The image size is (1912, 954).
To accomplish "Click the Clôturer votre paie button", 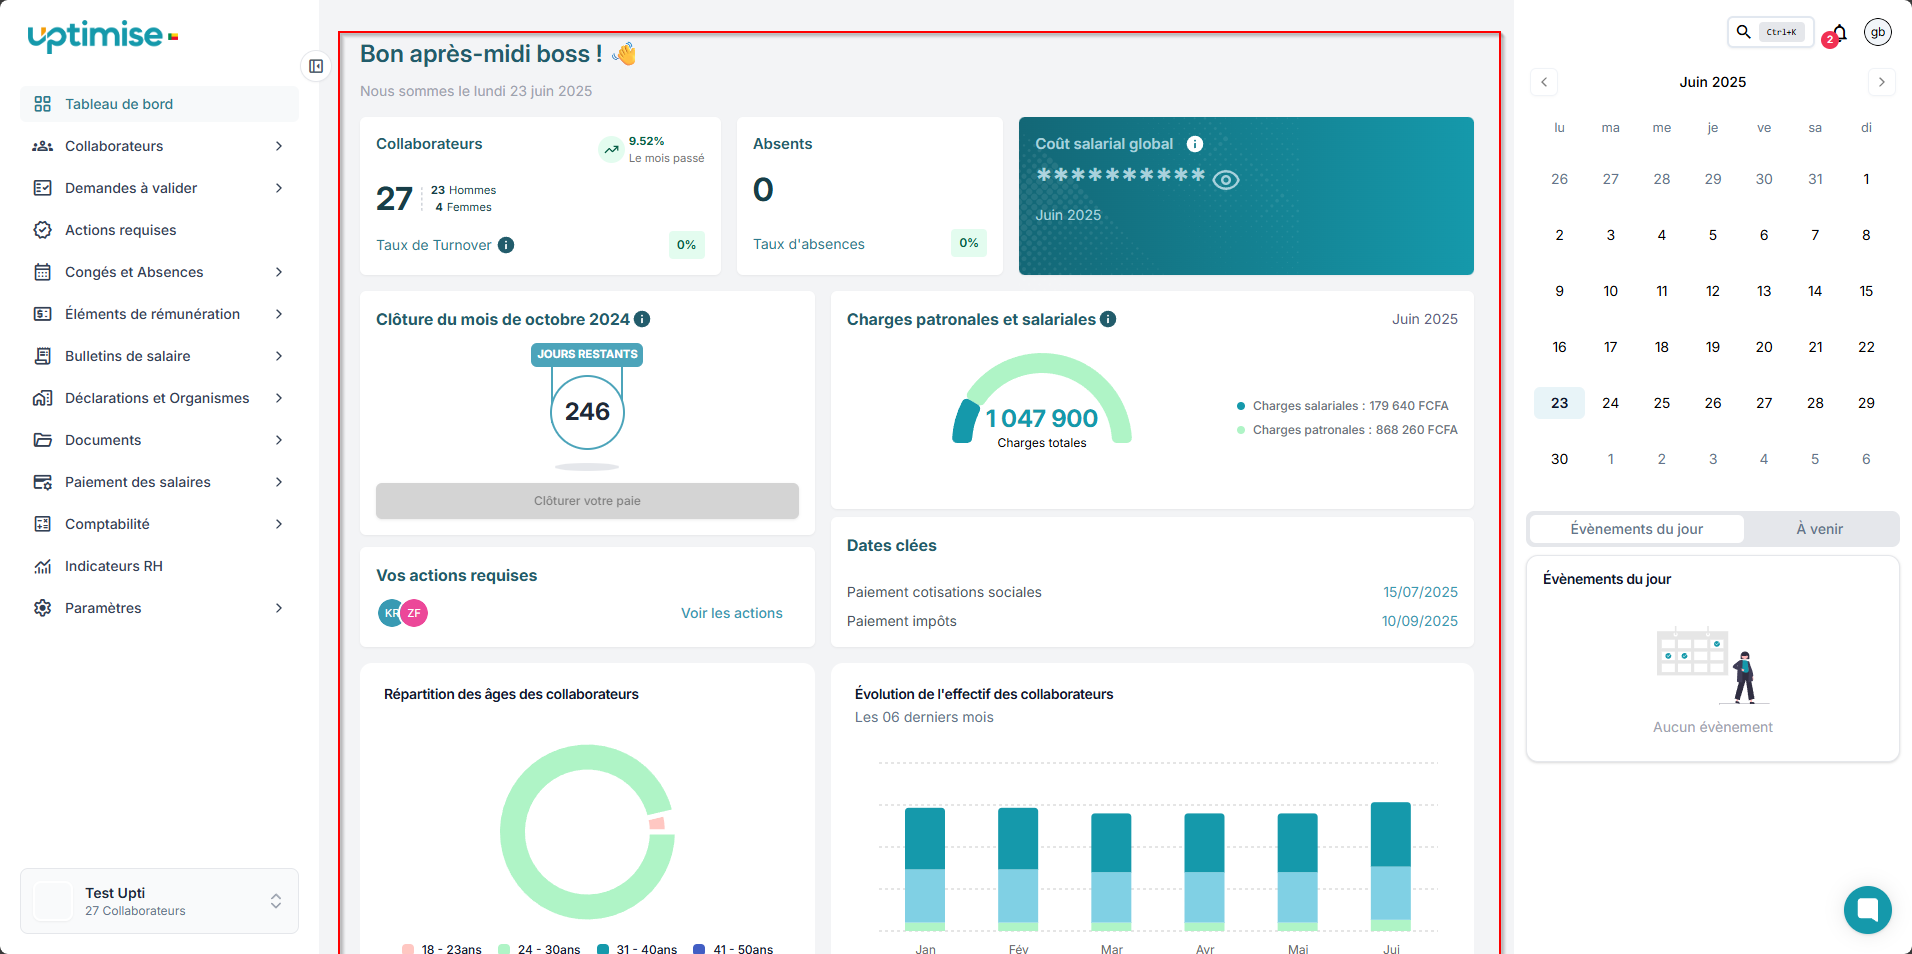I will coord(587,501).
